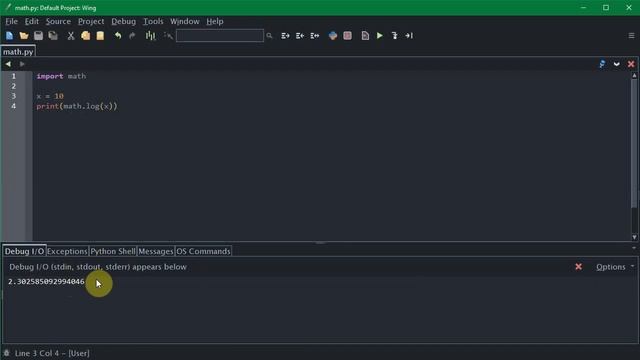Viewport: 640px width, 360px height.
Task: Click line number 4 in the gutter
Action: click(x=13, y=106)
